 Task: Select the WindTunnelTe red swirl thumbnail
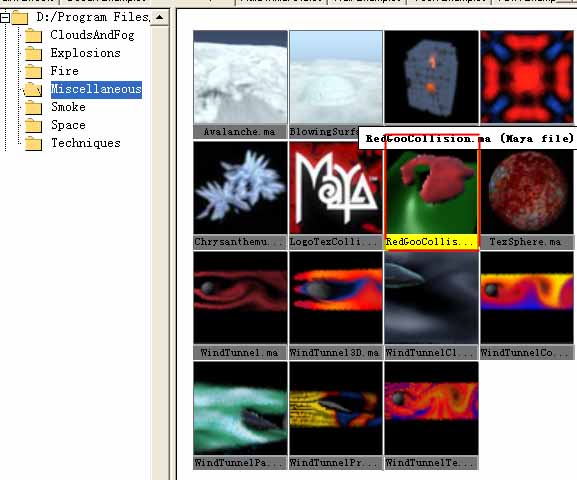(x=431, y=408)
